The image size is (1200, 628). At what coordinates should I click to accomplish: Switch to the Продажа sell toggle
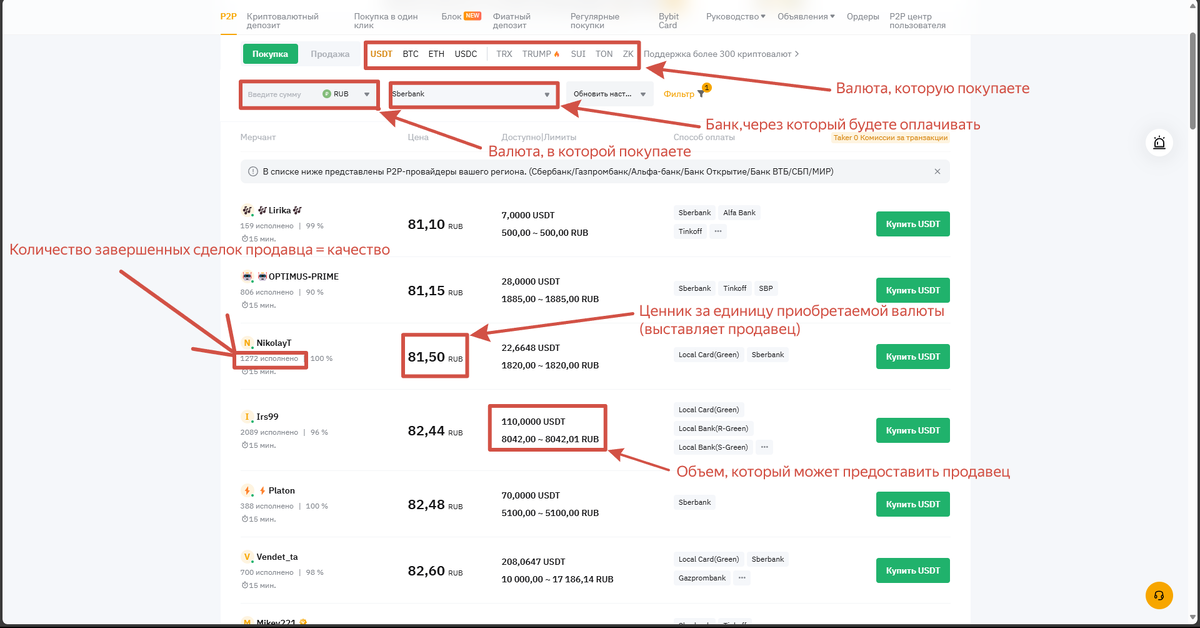330,54
